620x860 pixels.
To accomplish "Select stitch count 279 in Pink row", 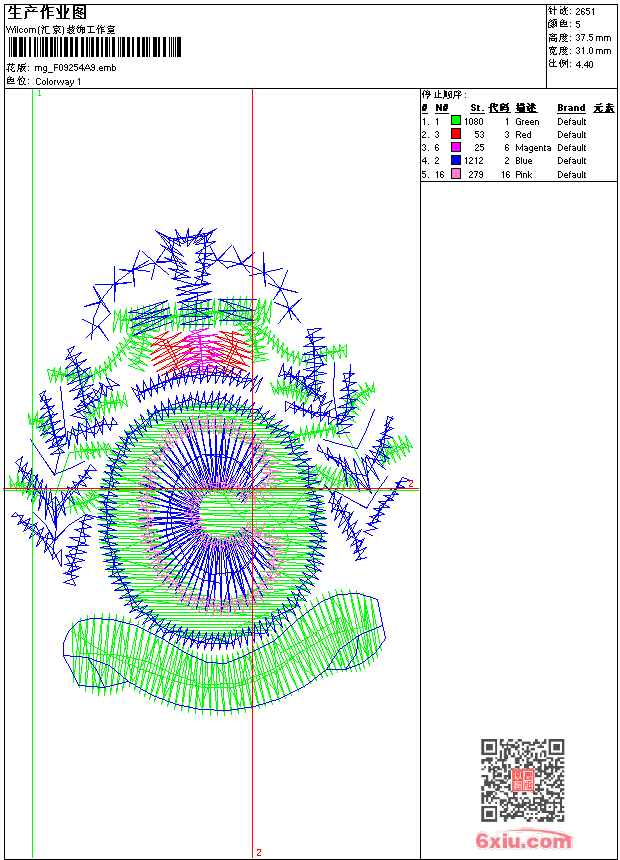I will (x=476, y=174).
